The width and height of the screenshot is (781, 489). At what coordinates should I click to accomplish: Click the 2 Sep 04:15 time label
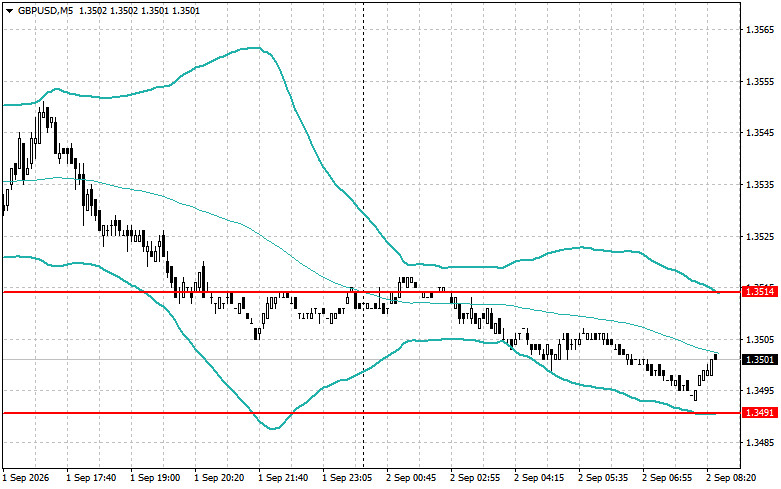click(x=539, y=478)
